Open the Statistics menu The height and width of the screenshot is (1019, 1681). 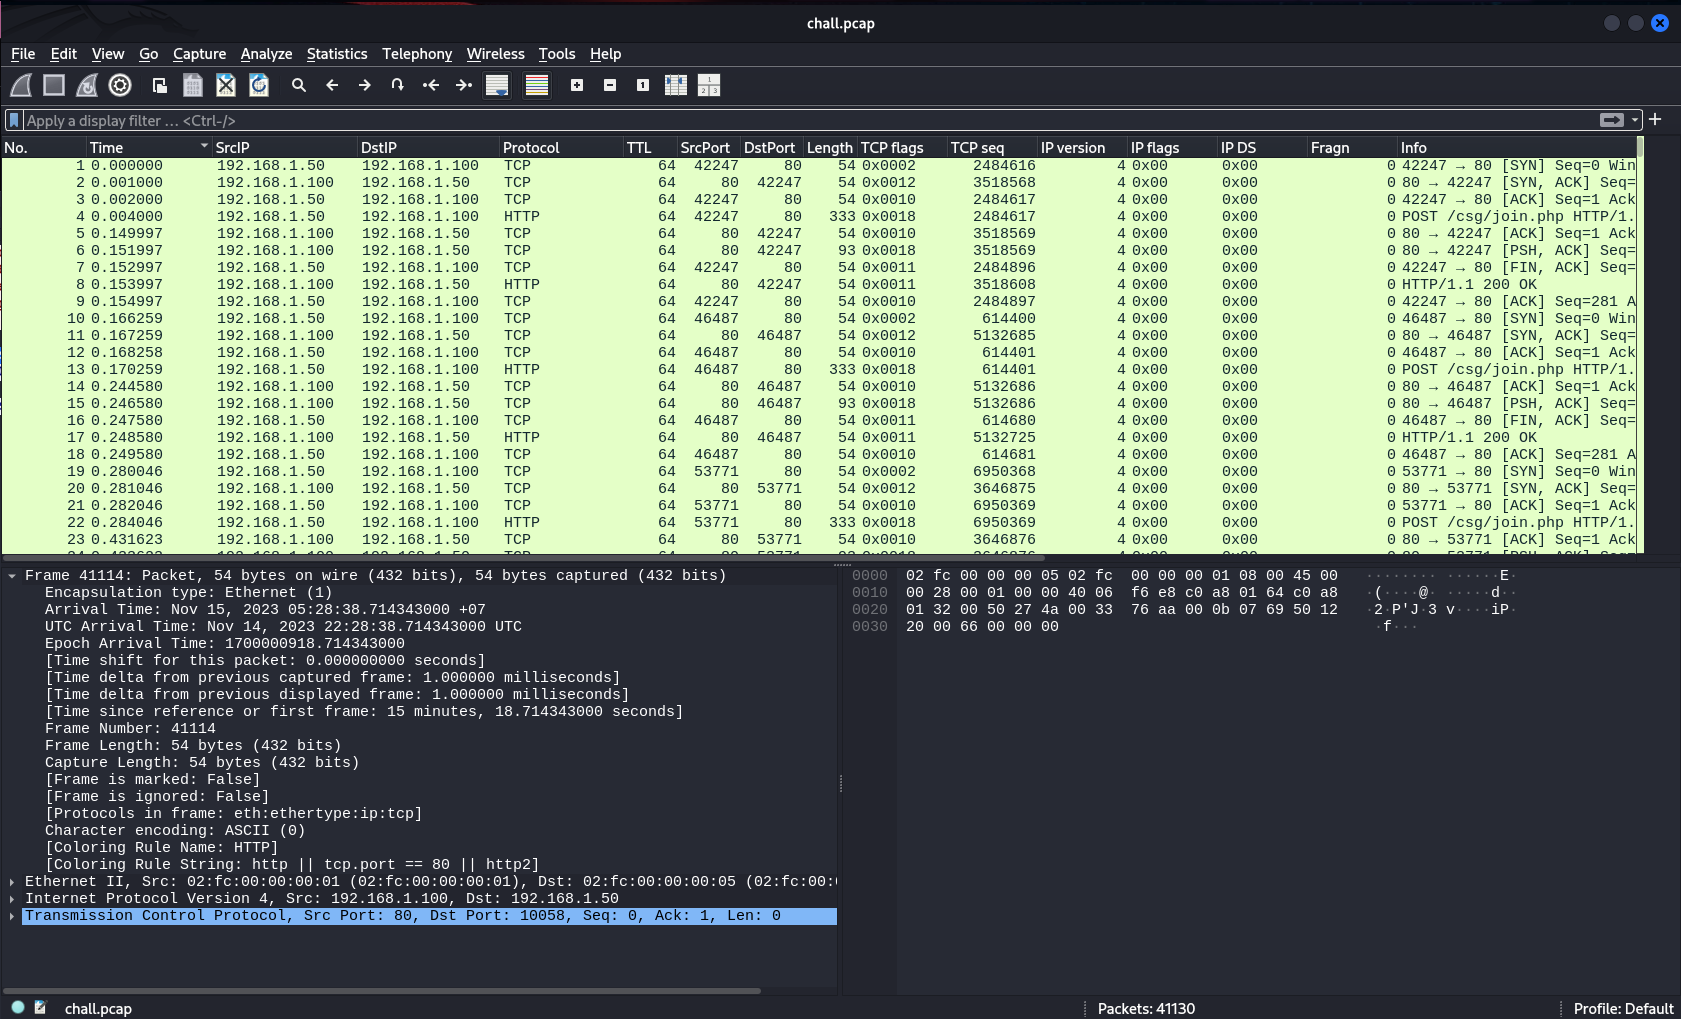click(337, 54)
